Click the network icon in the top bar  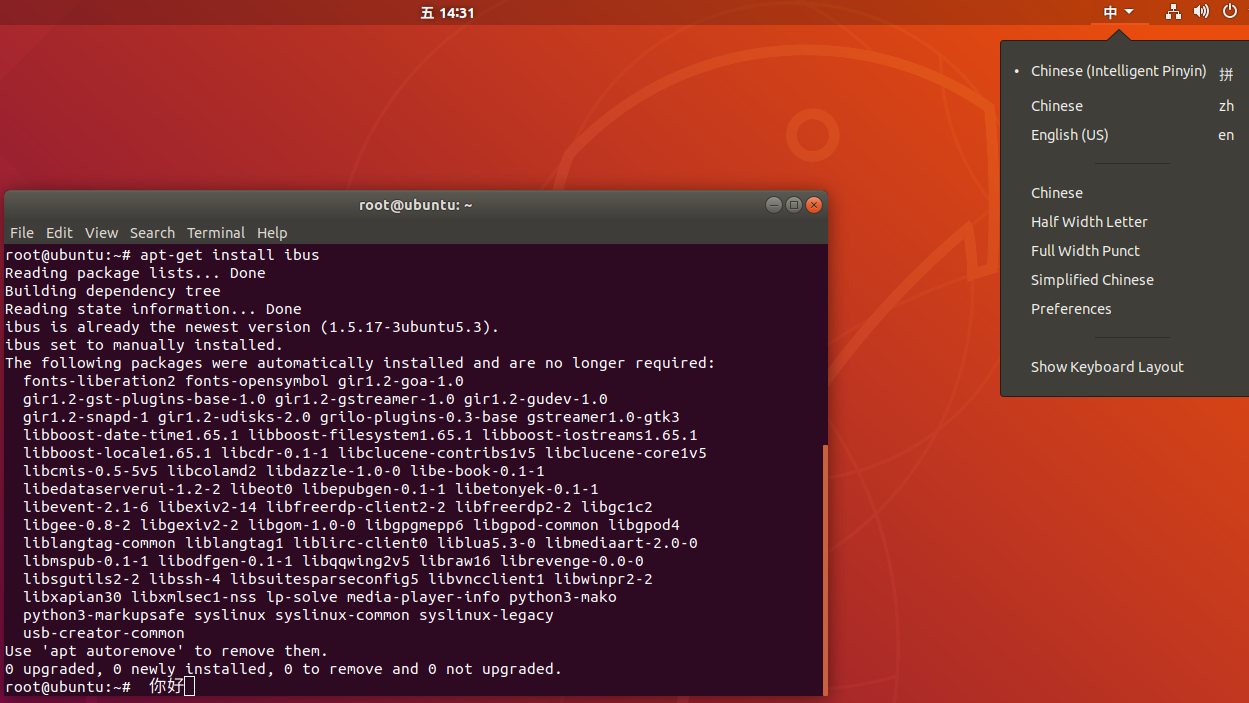[1173, 12]
